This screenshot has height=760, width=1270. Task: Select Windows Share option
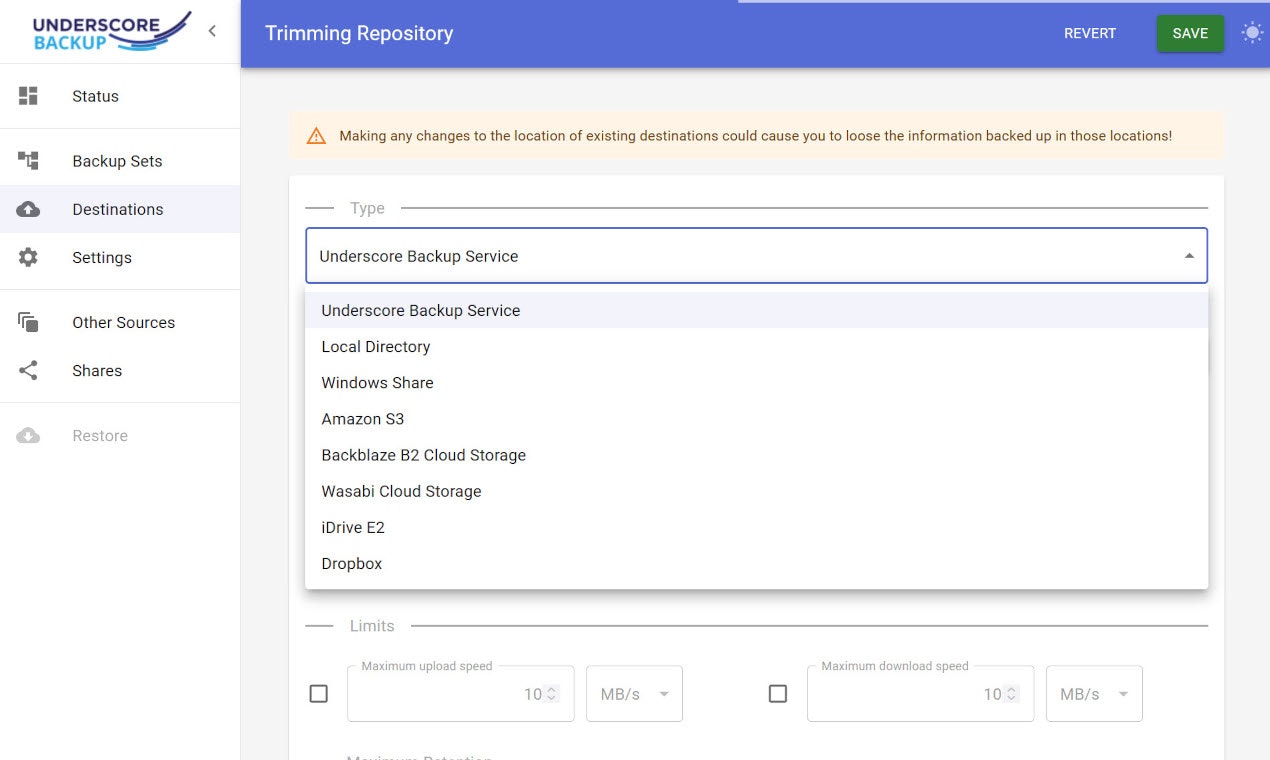pos(757,382)
